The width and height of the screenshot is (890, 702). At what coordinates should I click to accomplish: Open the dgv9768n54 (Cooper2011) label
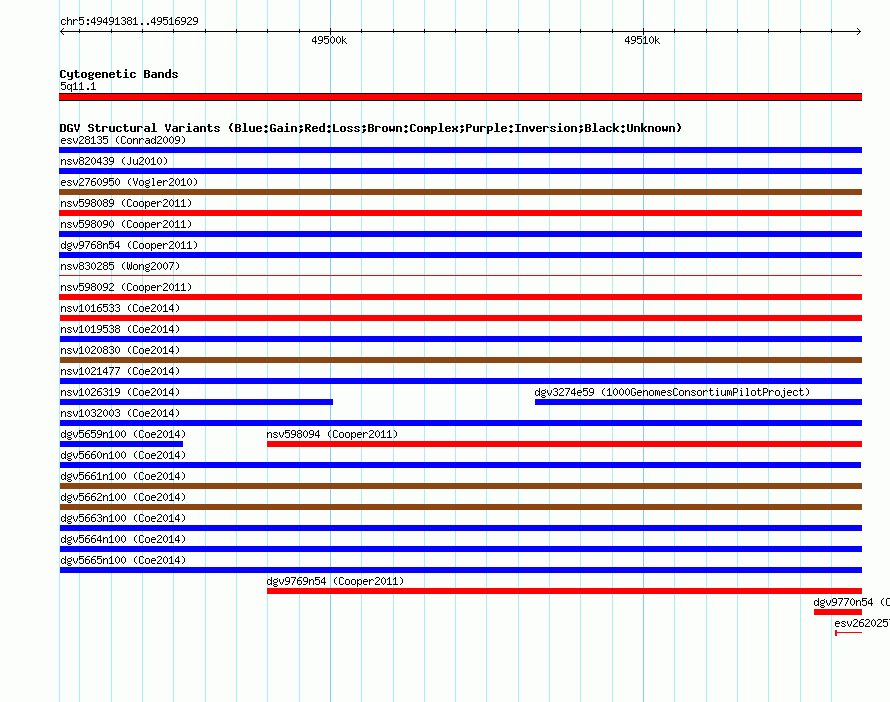pyautogui.click(x=129, y=245)
